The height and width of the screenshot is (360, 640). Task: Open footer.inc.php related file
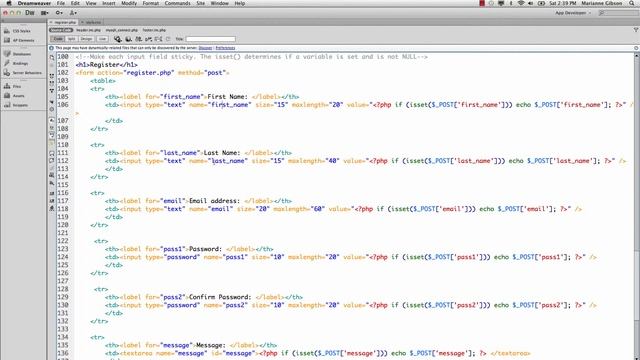click(x=154, y=30)
